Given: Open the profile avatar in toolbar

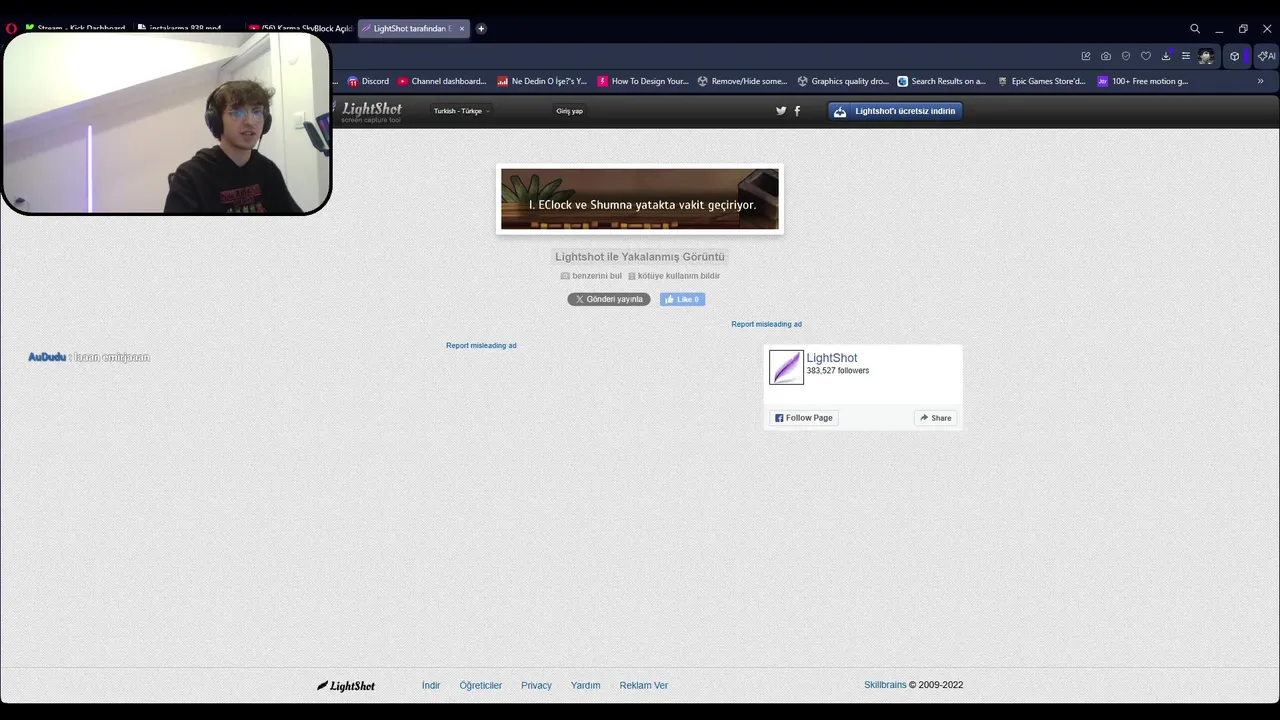Looking at the screenshot, I should [1206, 56].
